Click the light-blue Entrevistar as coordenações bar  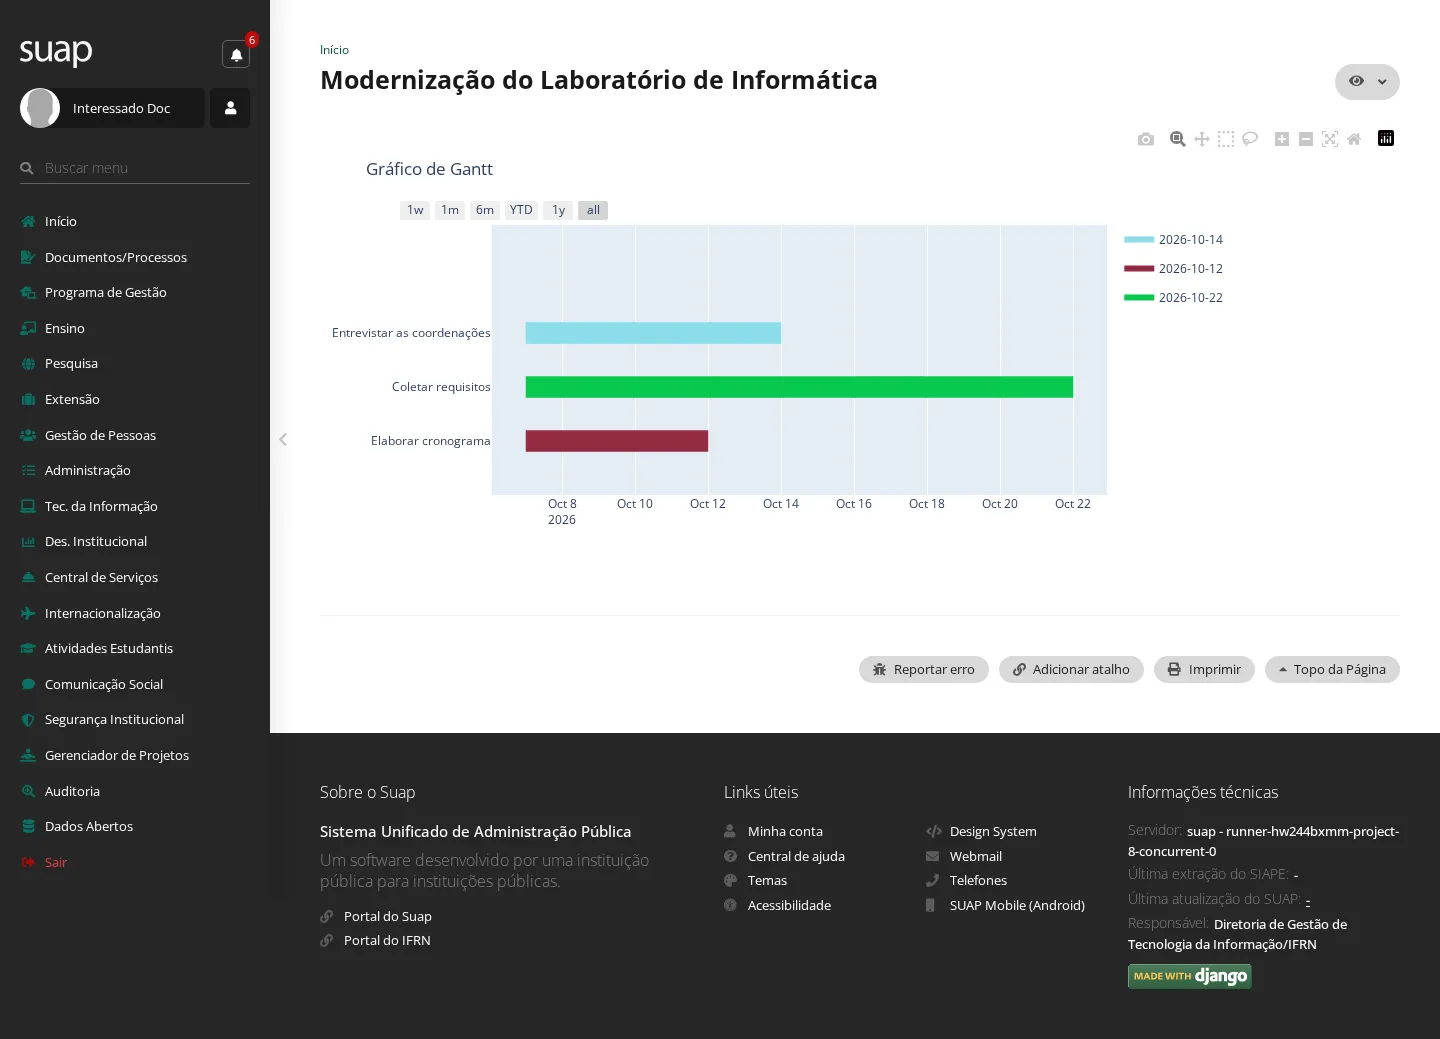pyautogui.click(x=653, y=333)
